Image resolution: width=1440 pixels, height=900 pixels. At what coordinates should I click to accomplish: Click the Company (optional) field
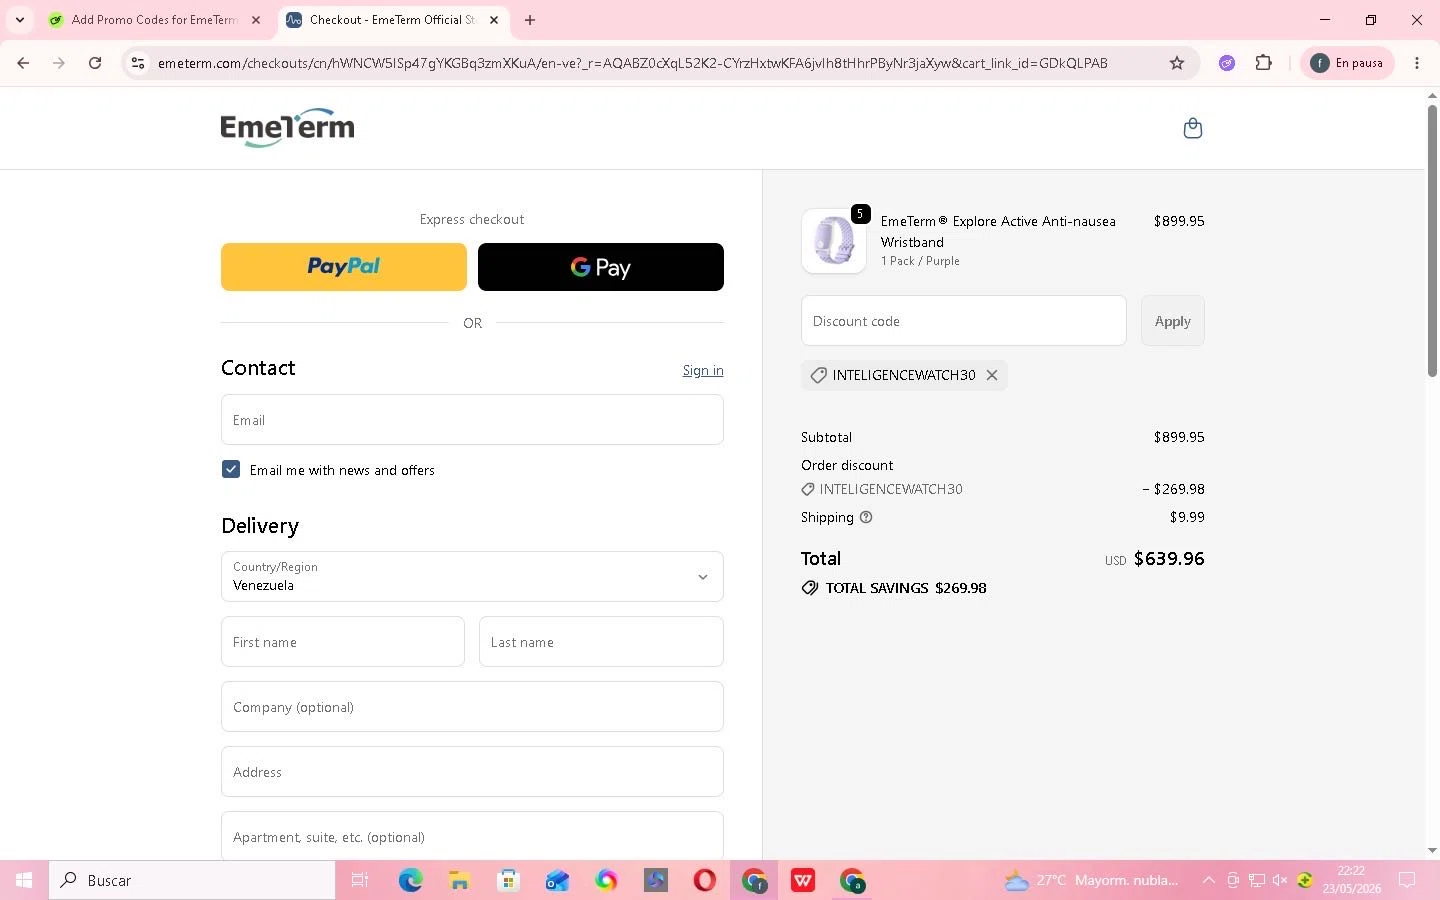[x=472, y=707]
